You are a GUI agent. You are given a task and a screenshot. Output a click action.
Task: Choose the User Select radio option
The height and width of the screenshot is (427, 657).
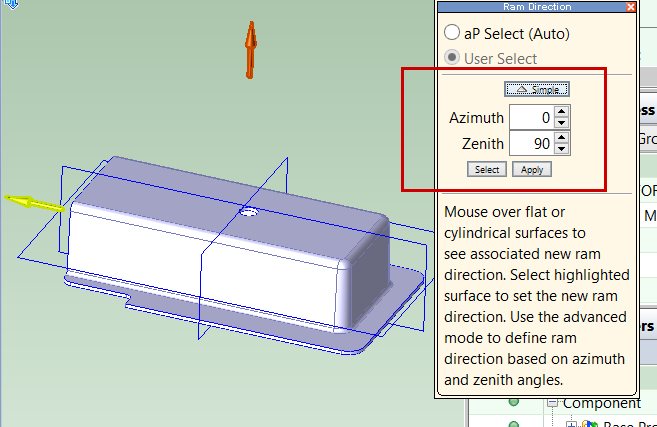[453, 58]
